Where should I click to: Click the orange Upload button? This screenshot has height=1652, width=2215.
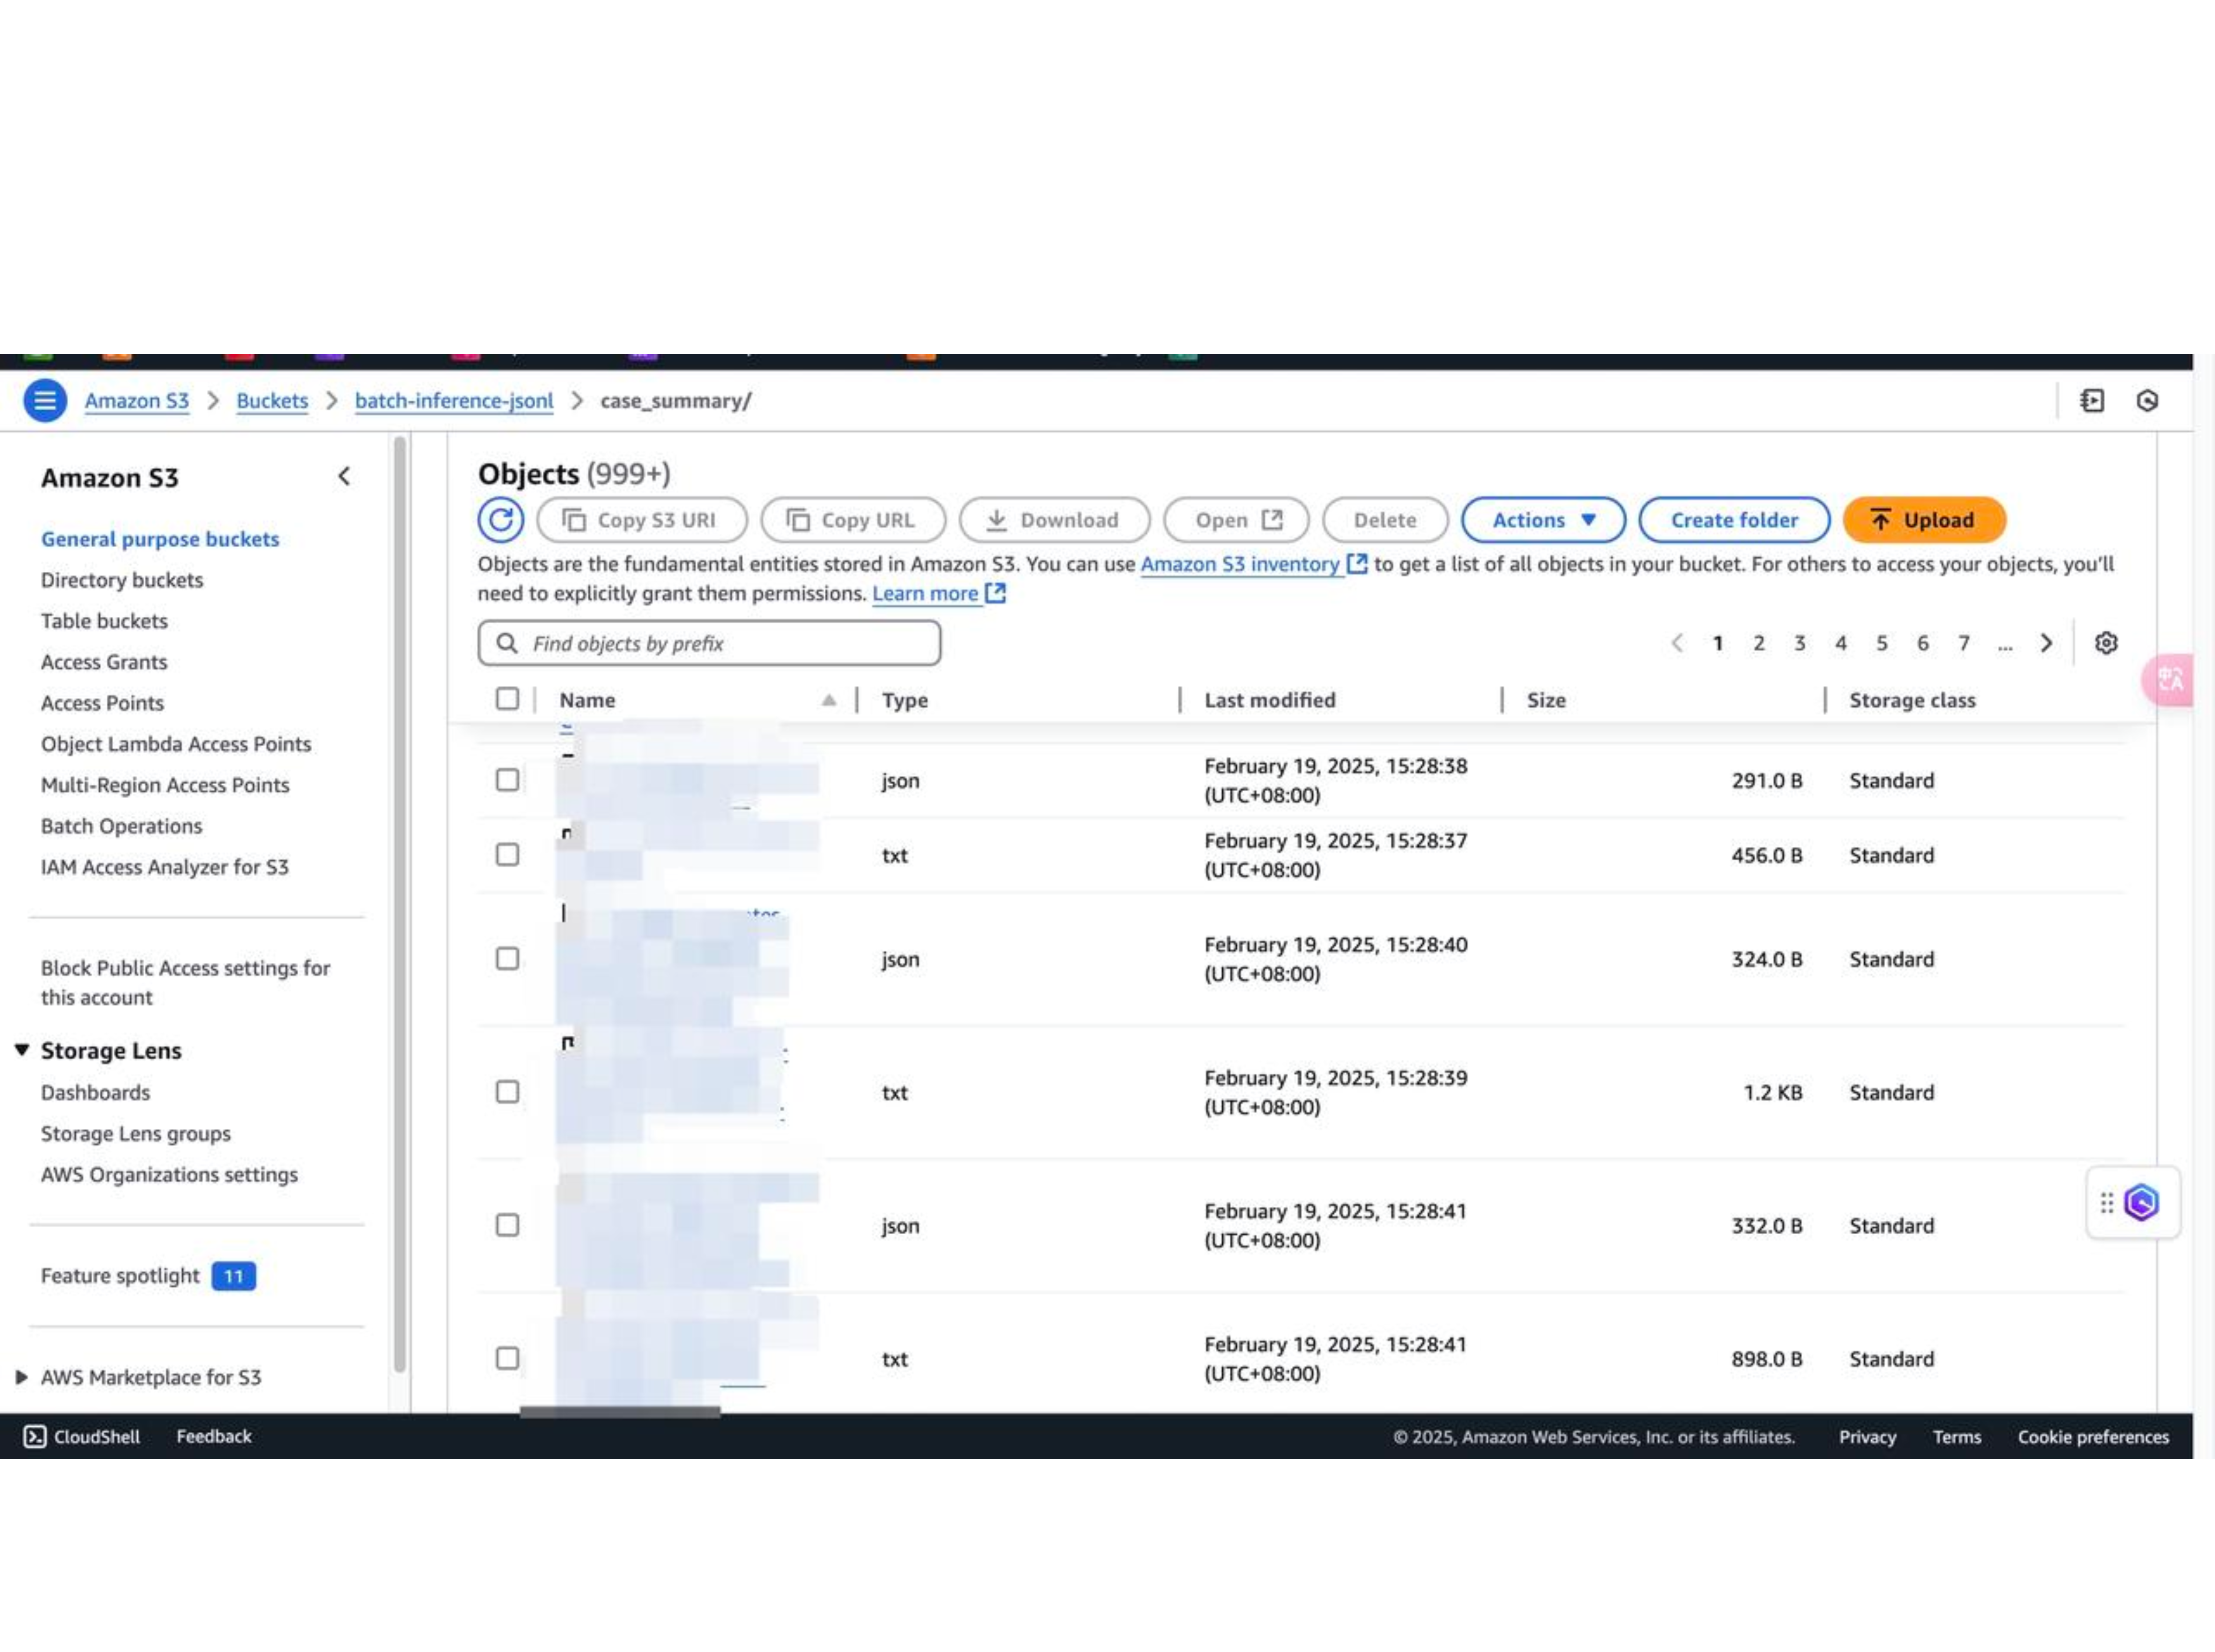(1923, 520)
